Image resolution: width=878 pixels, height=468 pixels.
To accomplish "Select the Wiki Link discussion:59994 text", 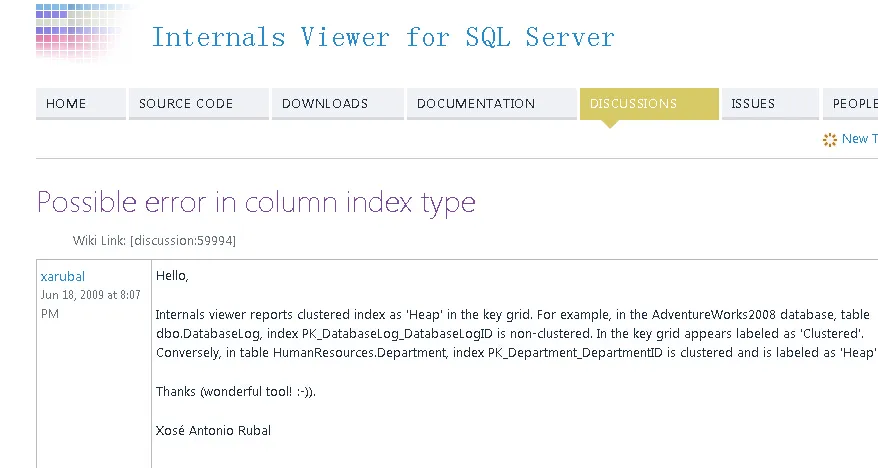I will (154, 240).
